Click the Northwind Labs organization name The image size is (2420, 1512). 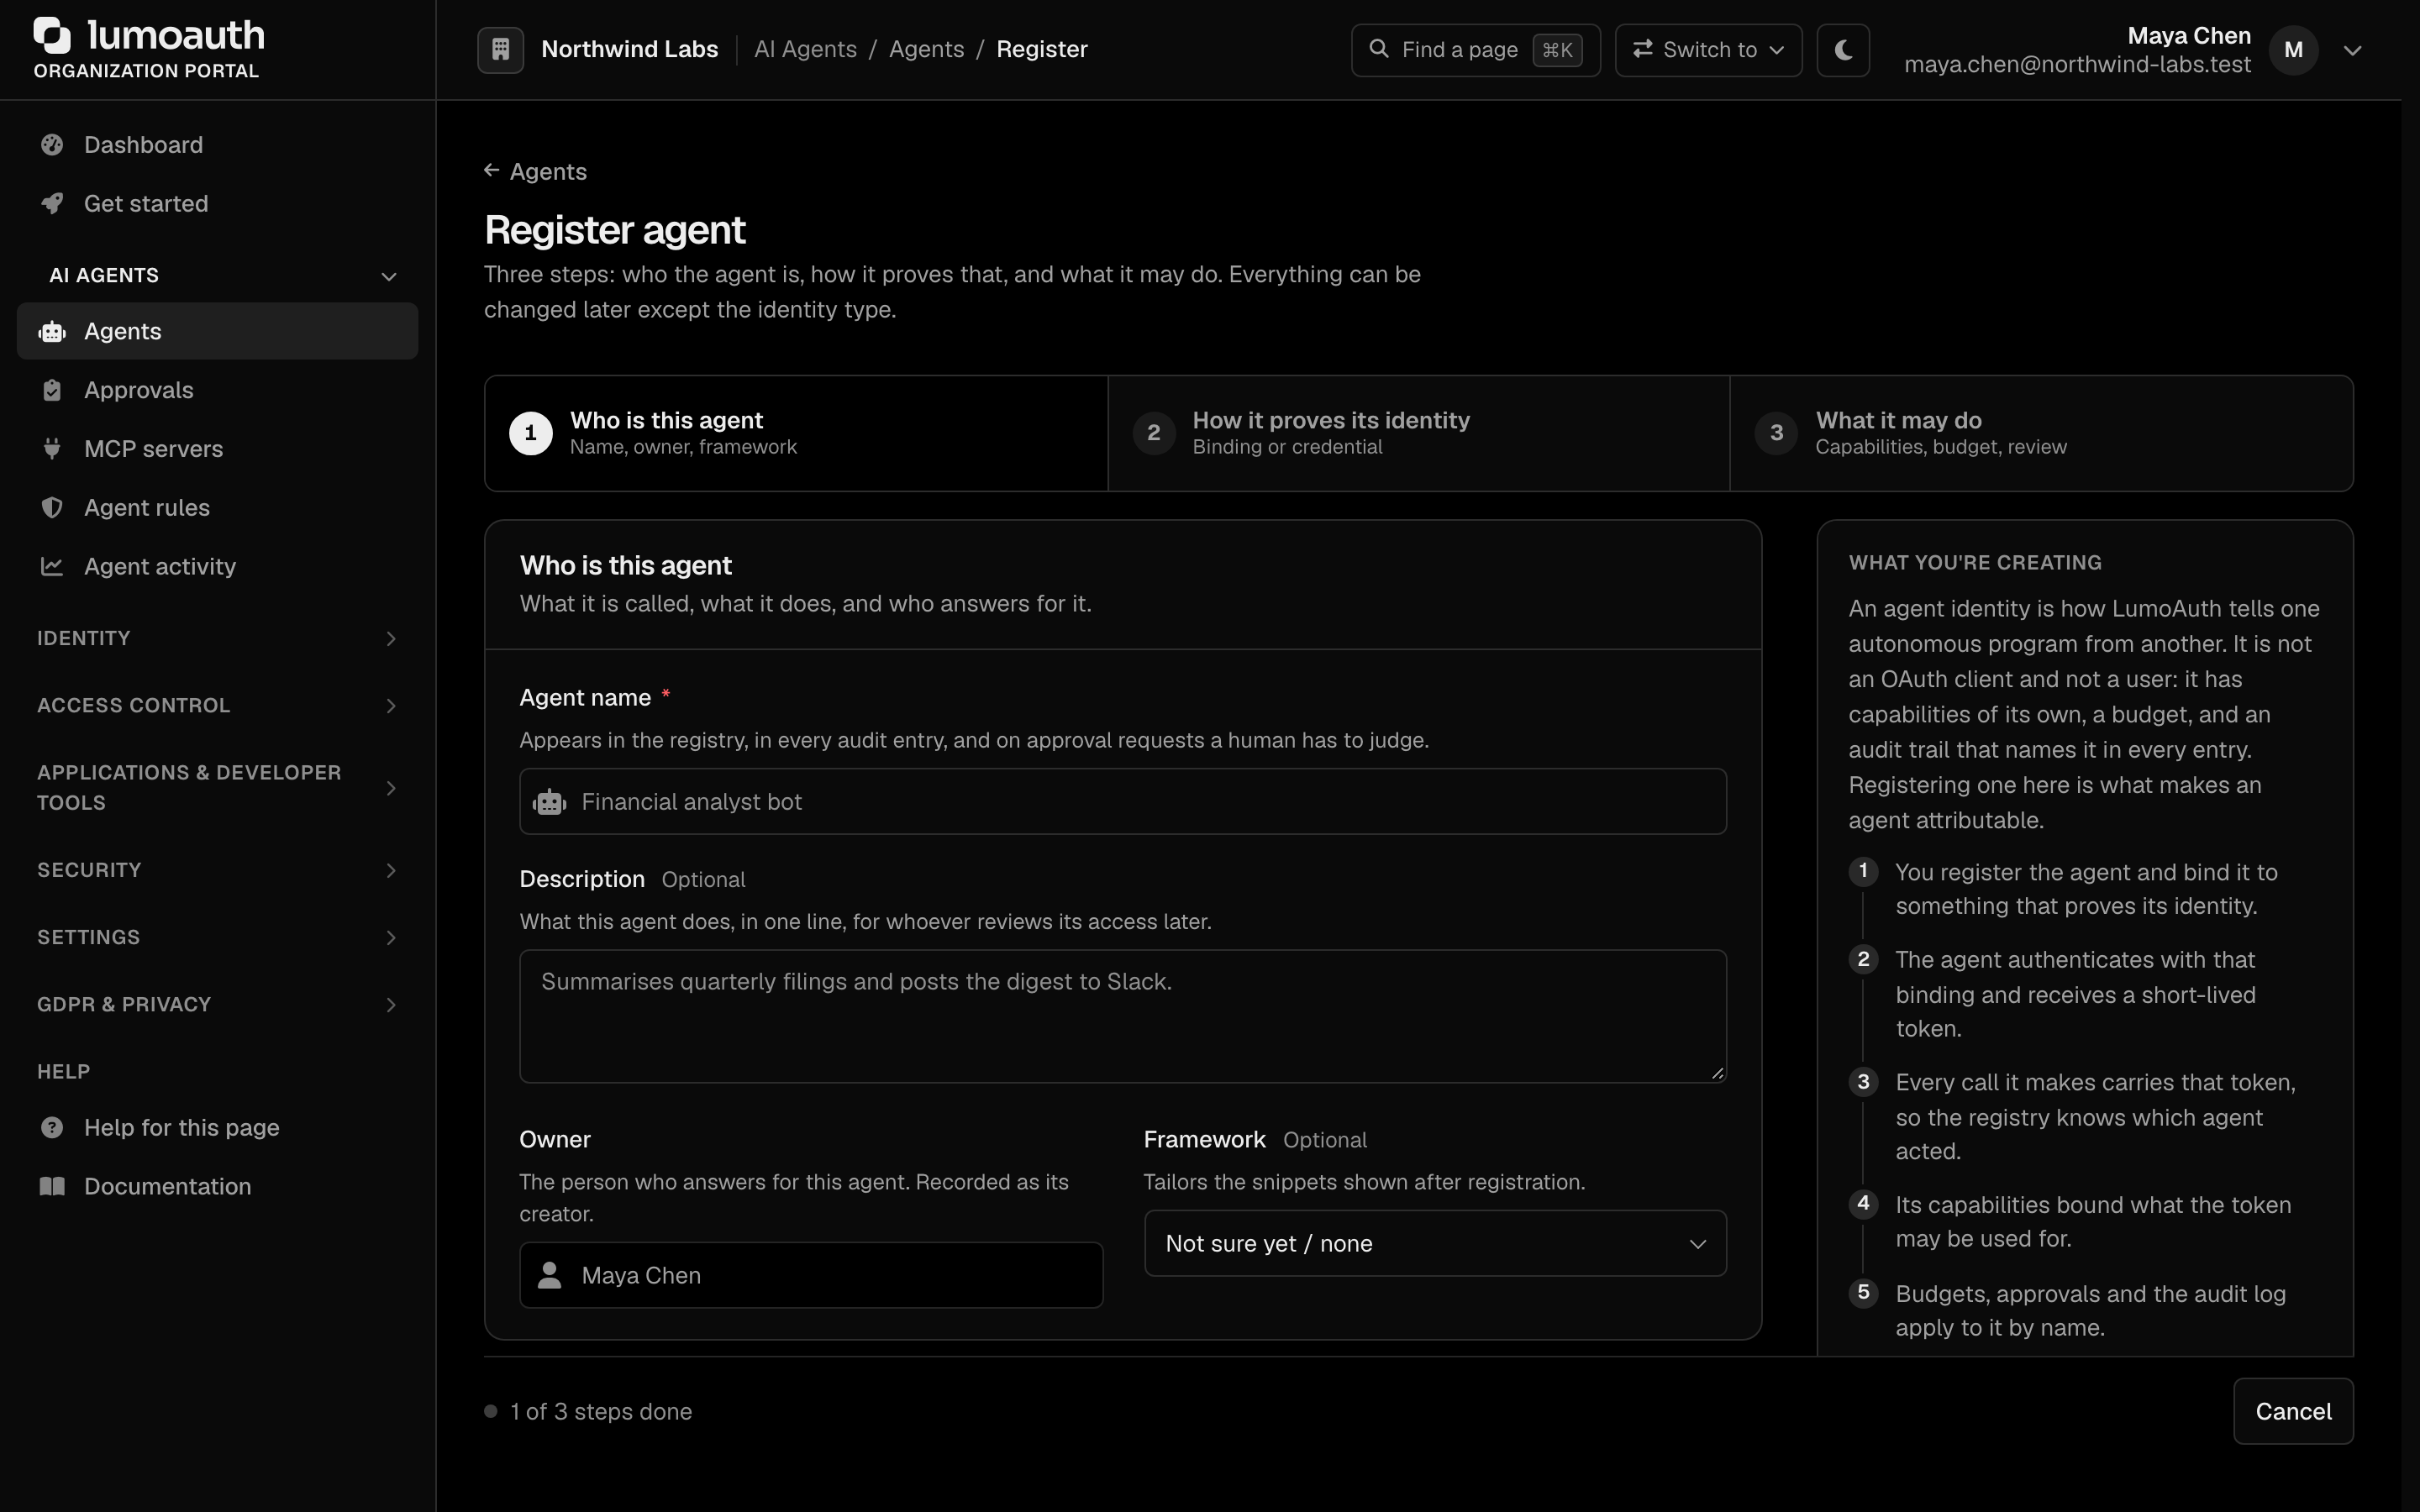pos(629,49)
